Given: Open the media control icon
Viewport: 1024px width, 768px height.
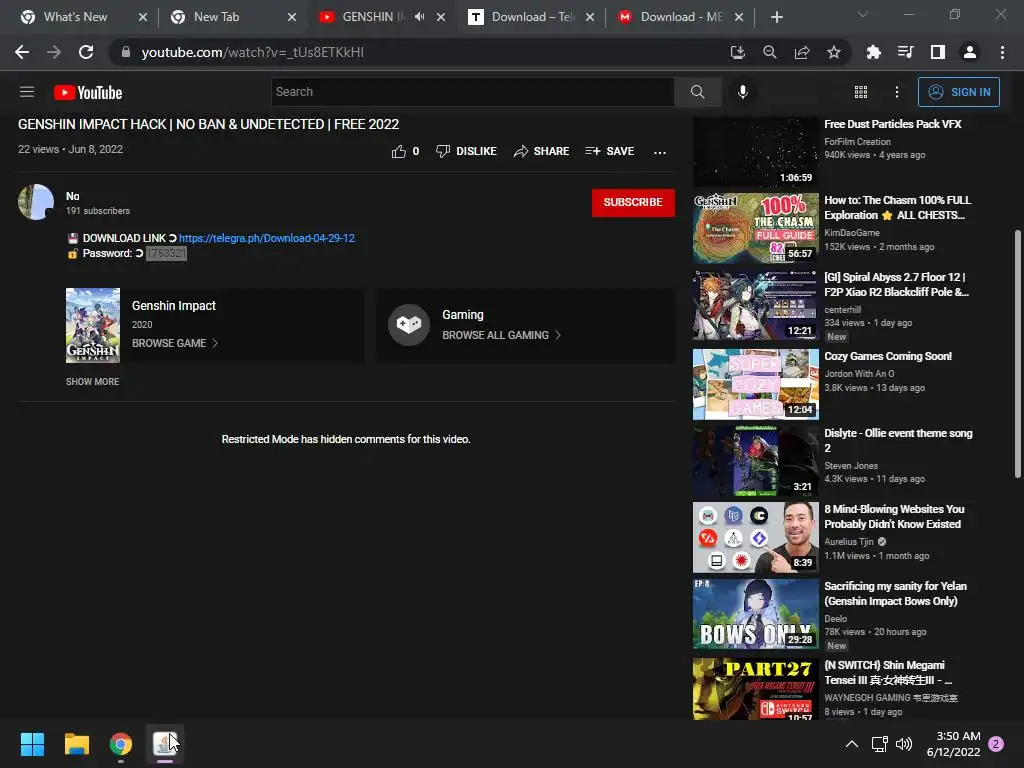Looking at the screenshot, I should tap(905, 52).
